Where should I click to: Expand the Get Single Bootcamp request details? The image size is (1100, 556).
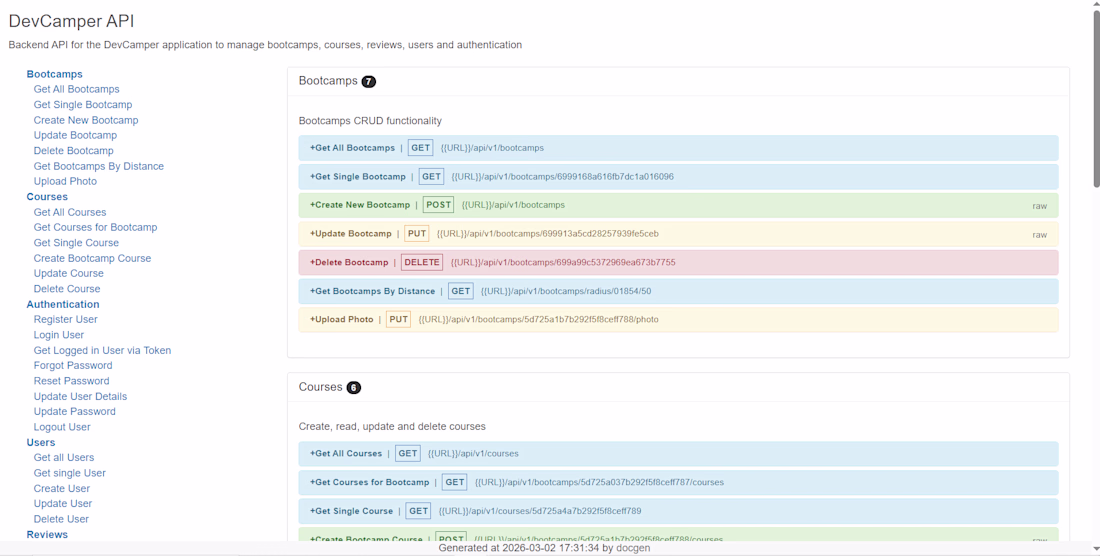pos(358,177)
